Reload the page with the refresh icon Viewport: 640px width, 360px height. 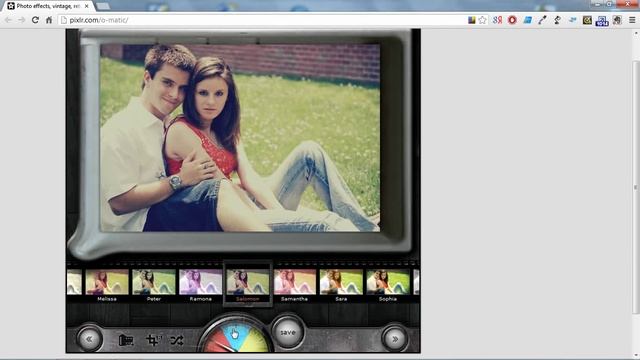[x=35, y=20]
